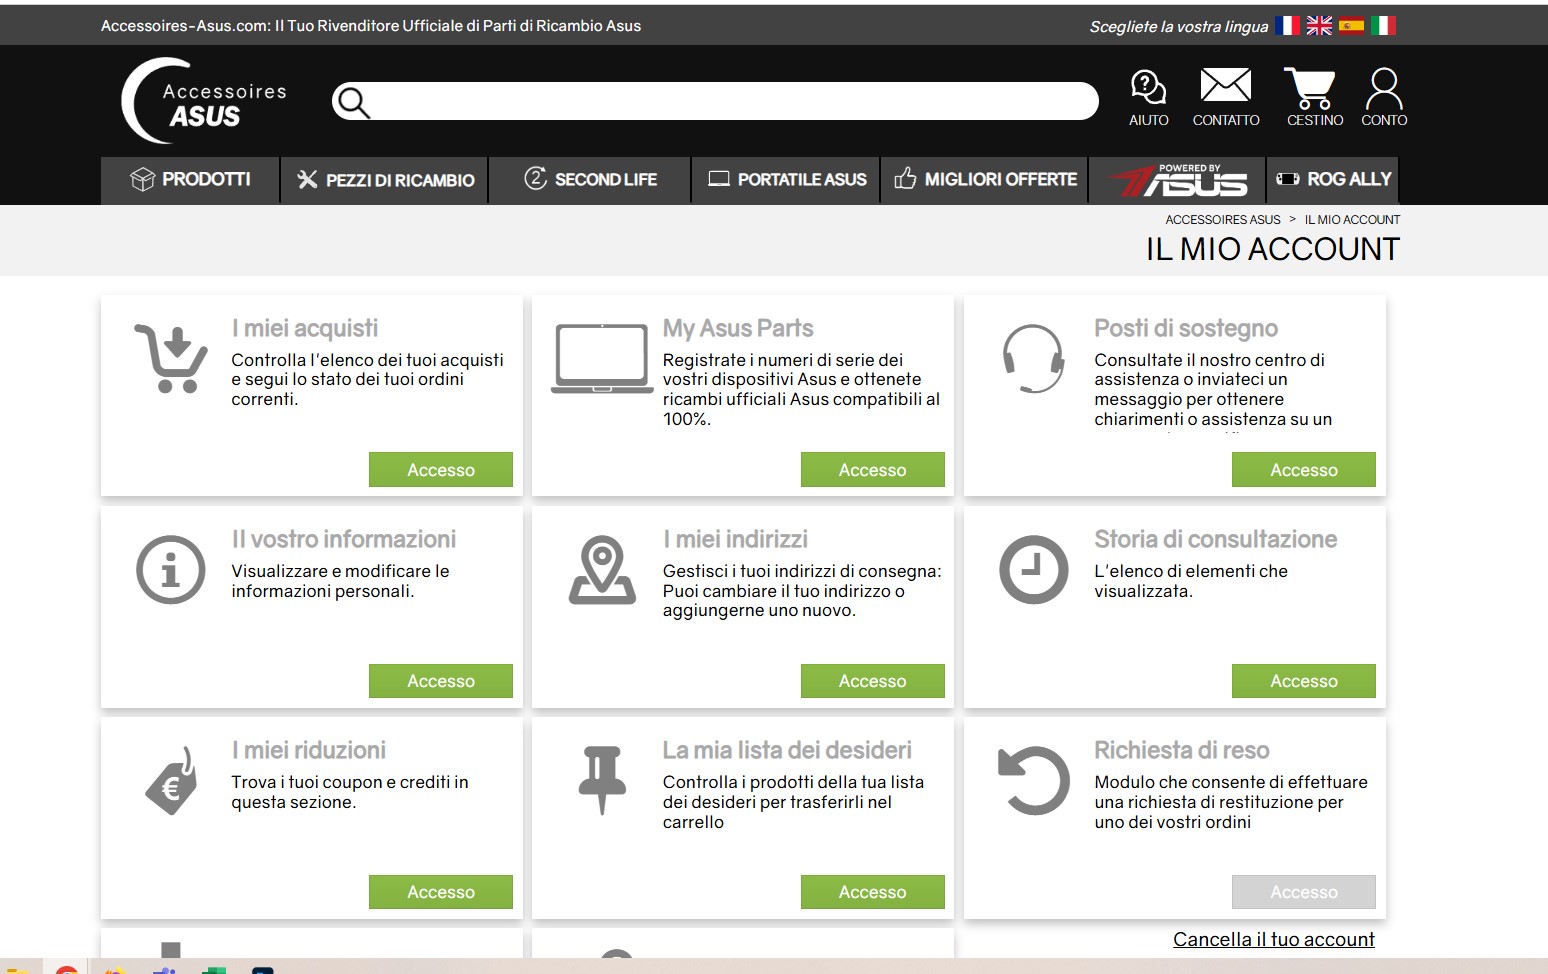Click Accesso under I miei riduzioni

click(x=441, y=892)
